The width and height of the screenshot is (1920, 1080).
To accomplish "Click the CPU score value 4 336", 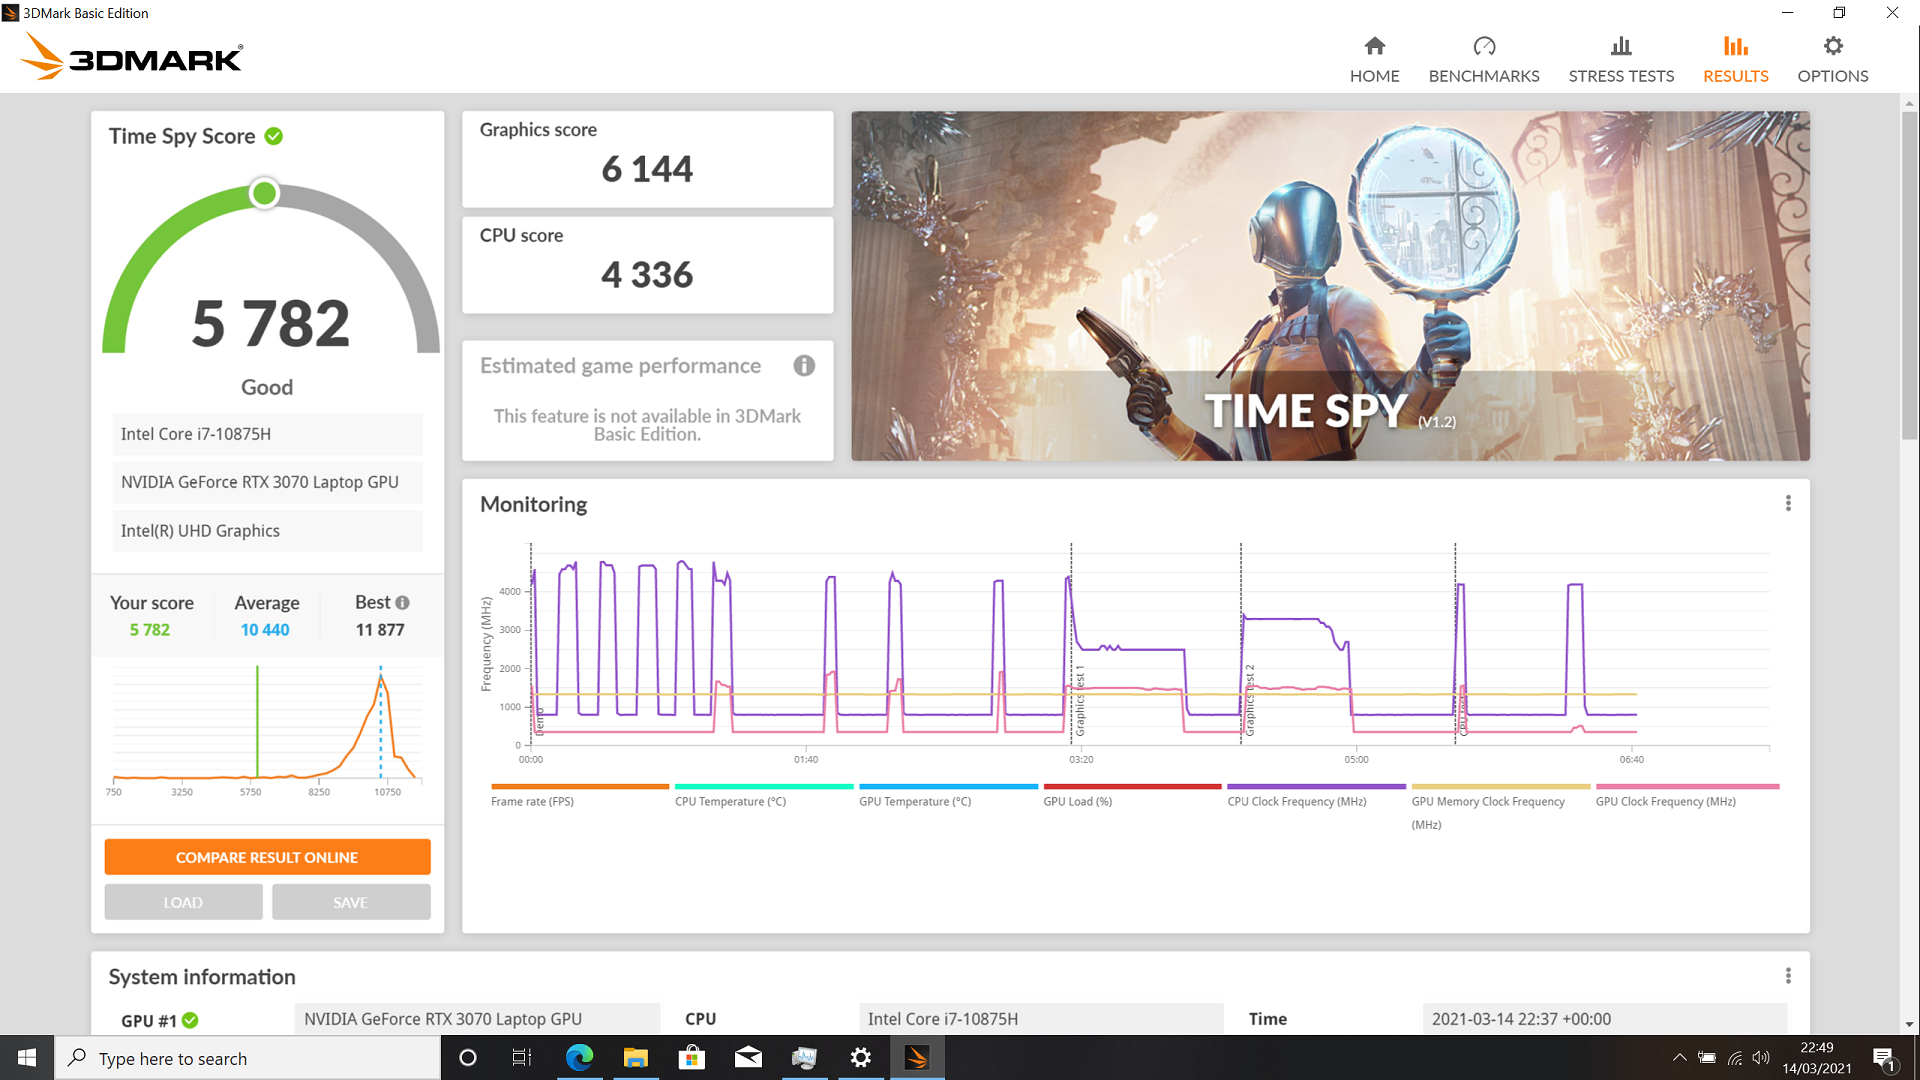I will point(647,275).
